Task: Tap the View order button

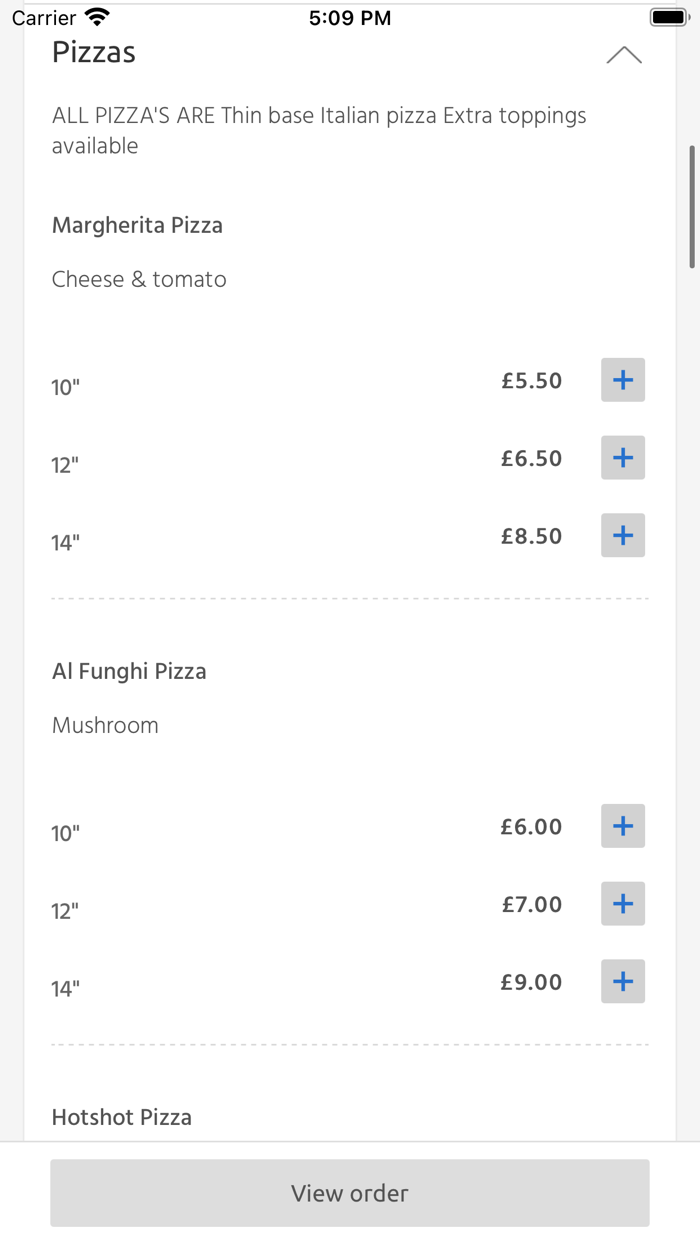Action: tap(350, 1193)
